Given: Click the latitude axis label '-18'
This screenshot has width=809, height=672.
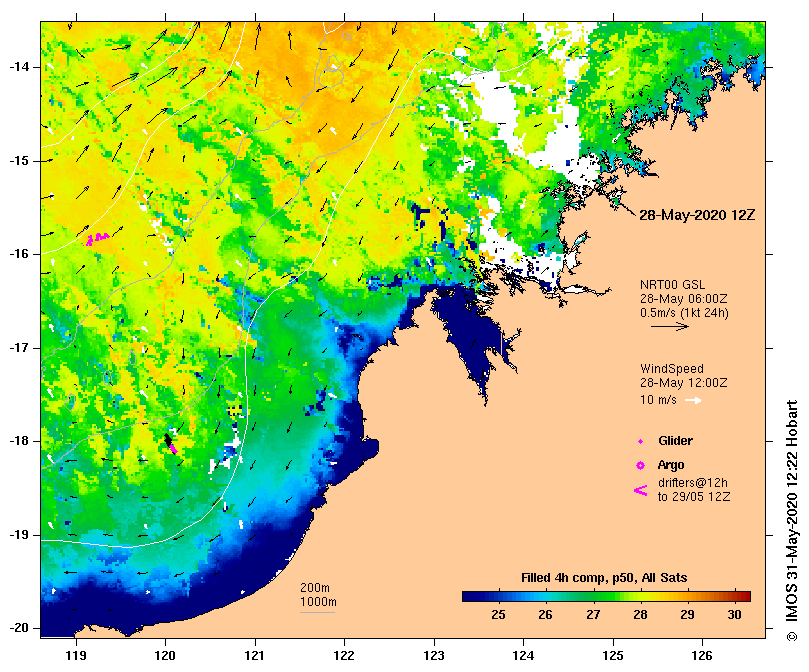Looking at the screenshot, I should [20, 441].
